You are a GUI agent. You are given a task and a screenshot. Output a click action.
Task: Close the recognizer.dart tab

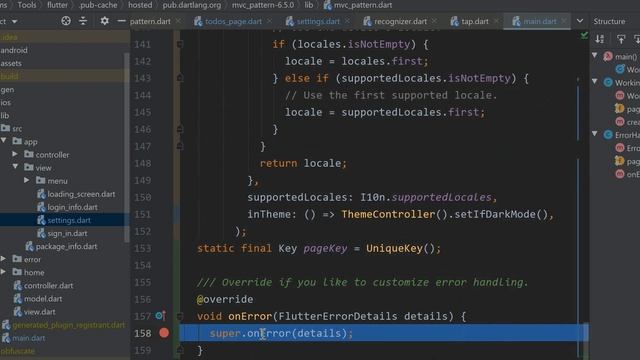pyautogui.click(x=434, y=21)
